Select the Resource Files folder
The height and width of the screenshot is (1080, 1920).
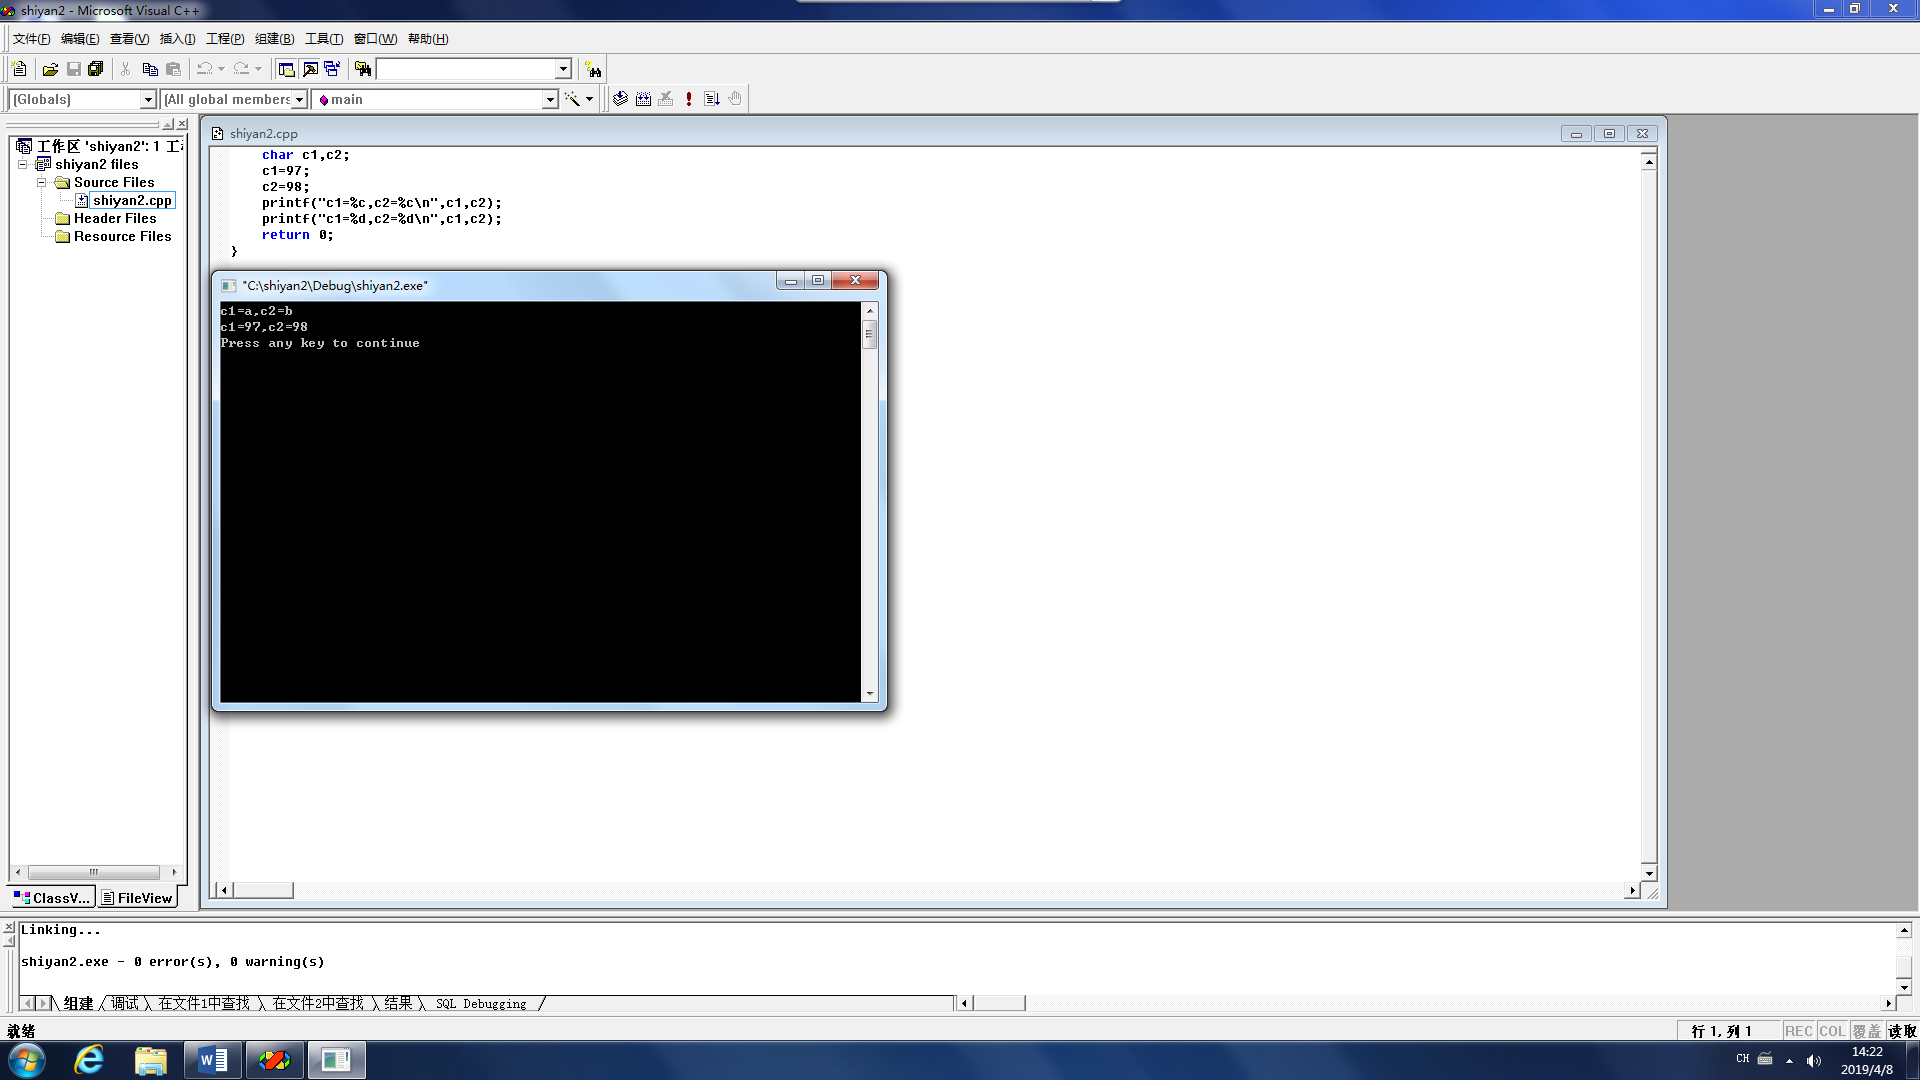tap(122, 236)
